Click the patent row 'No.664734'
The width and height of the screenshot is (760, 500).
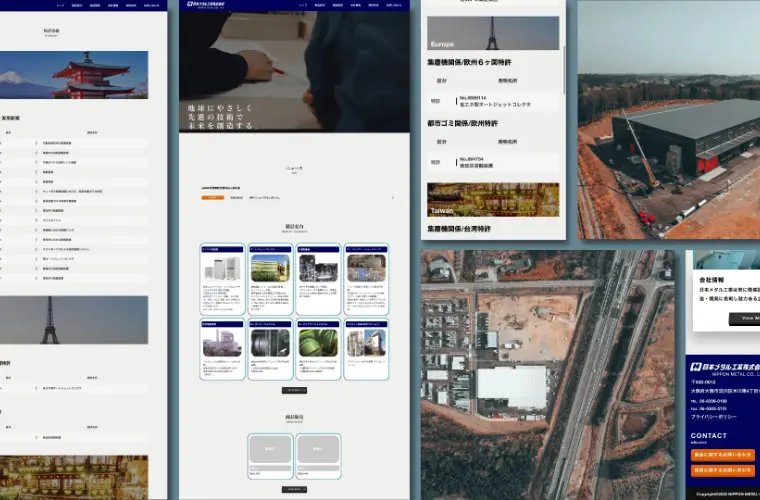point(493,162)
